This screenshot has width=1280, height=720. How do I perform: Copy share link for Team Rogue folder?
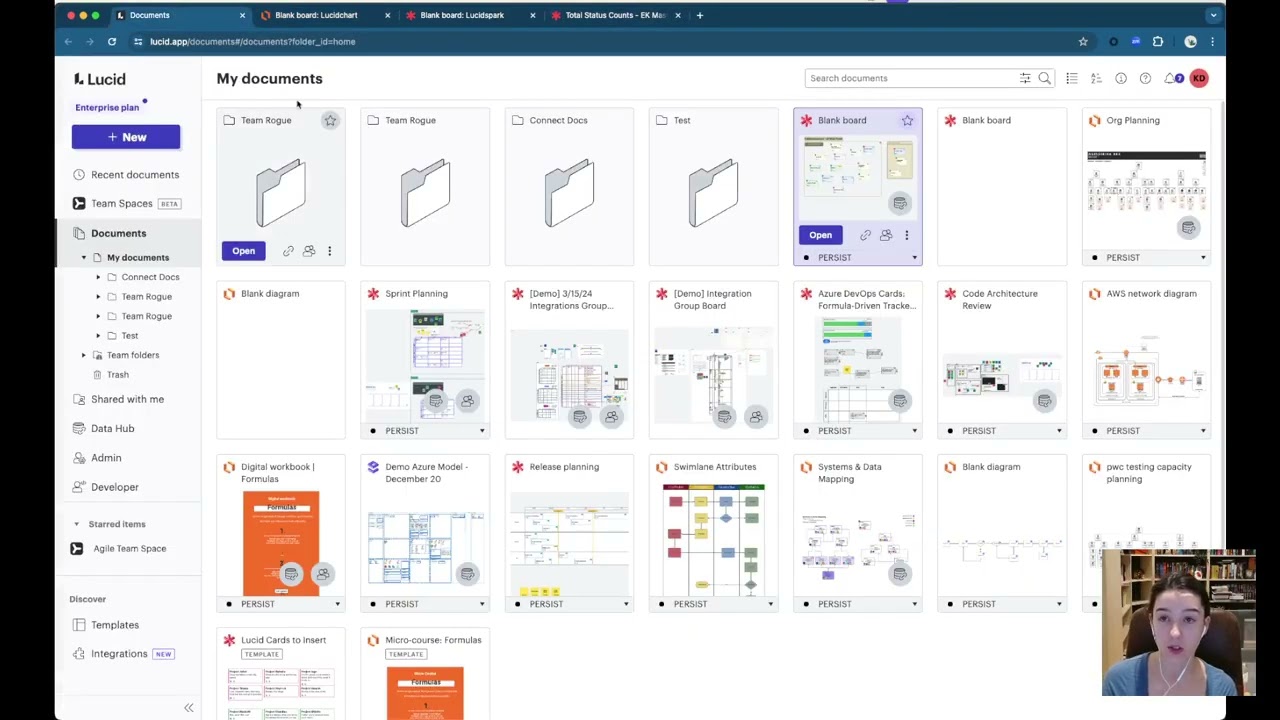(288, 251)
